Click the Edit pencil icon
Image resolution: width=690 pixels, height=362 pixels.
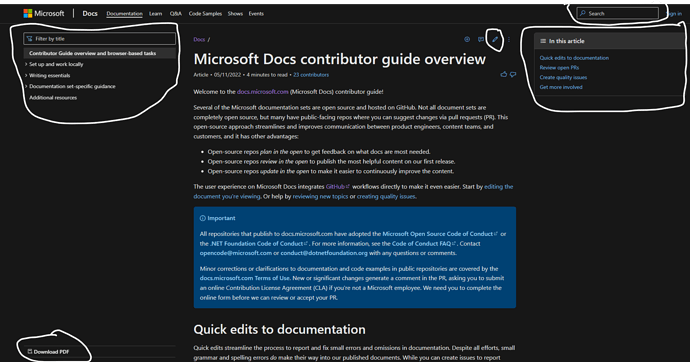pos(495,39)
